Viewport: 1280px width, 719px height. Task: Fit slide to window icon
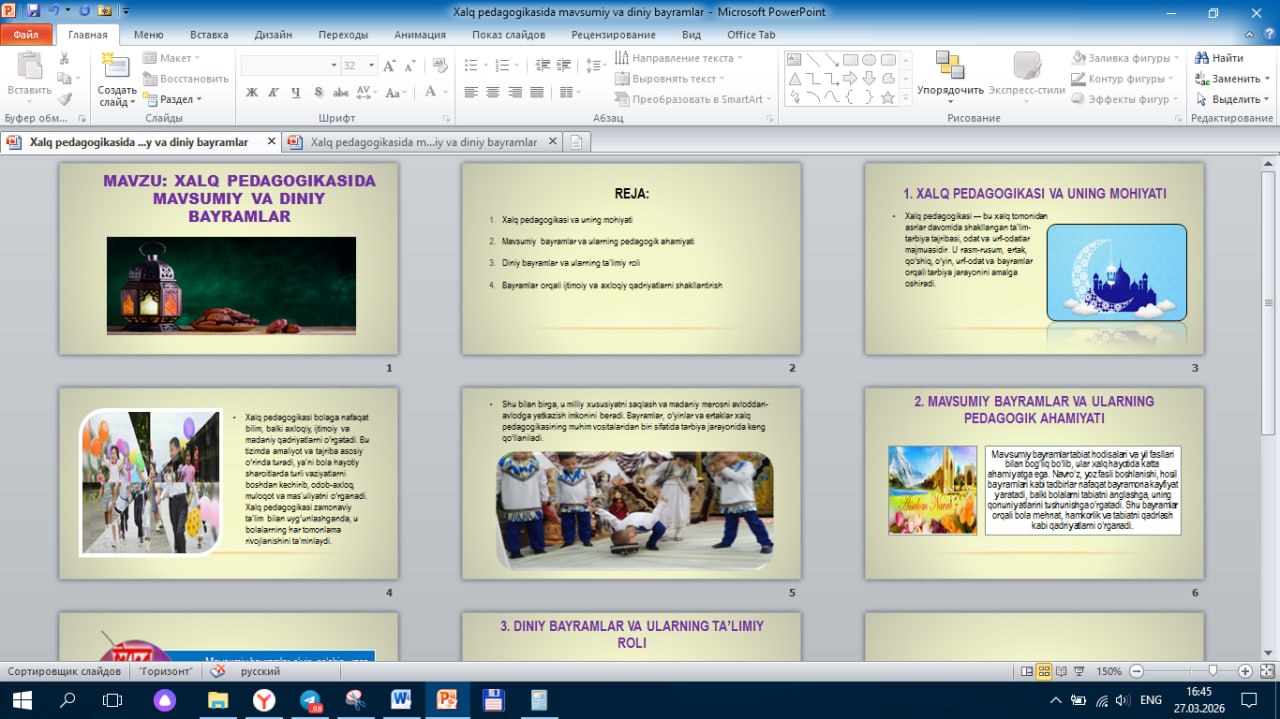(1266, 671)
